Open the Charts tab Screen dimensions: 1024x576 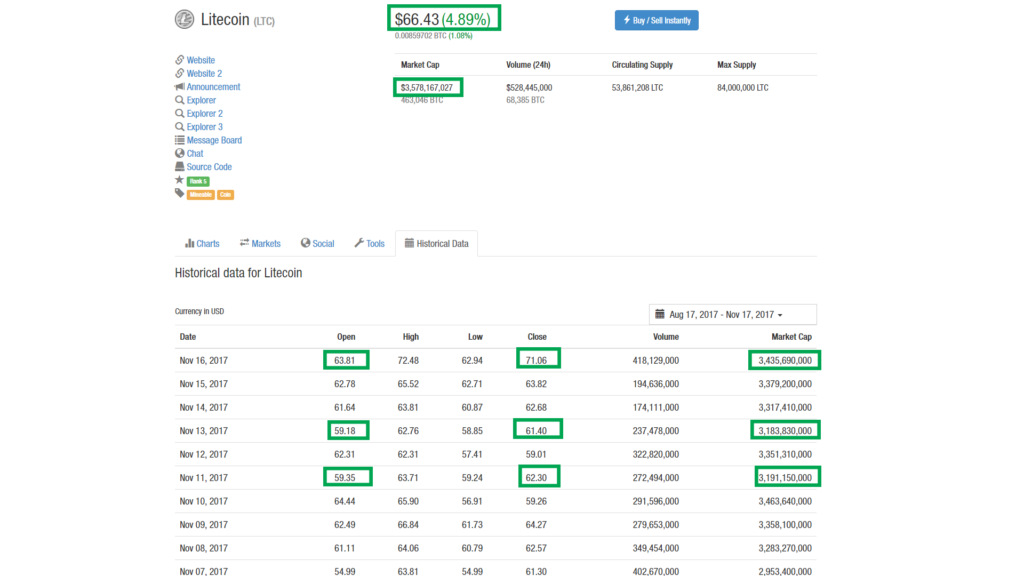coord(203,243)
